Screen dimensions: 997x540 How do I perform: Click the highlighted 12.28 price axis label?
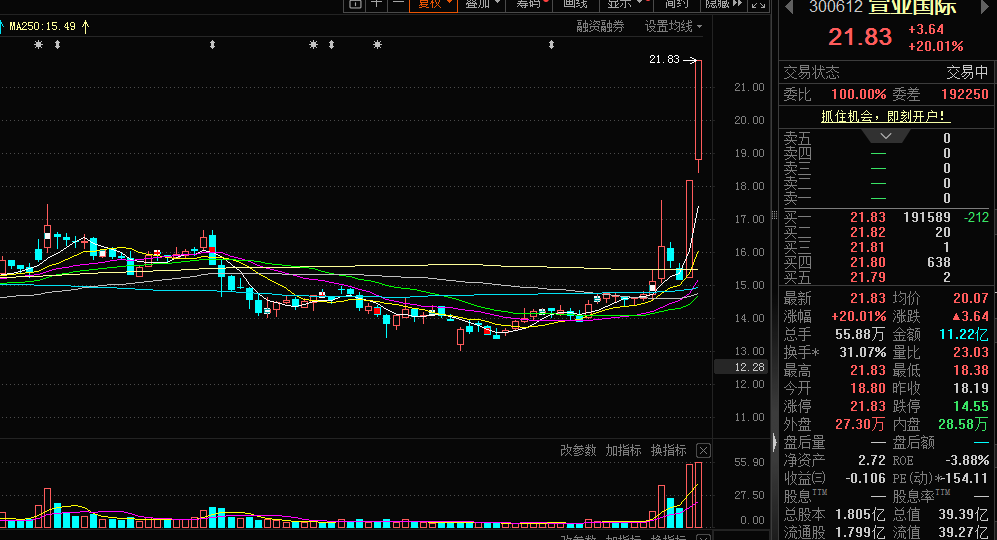pyautogui.click(x=741, y=367)
